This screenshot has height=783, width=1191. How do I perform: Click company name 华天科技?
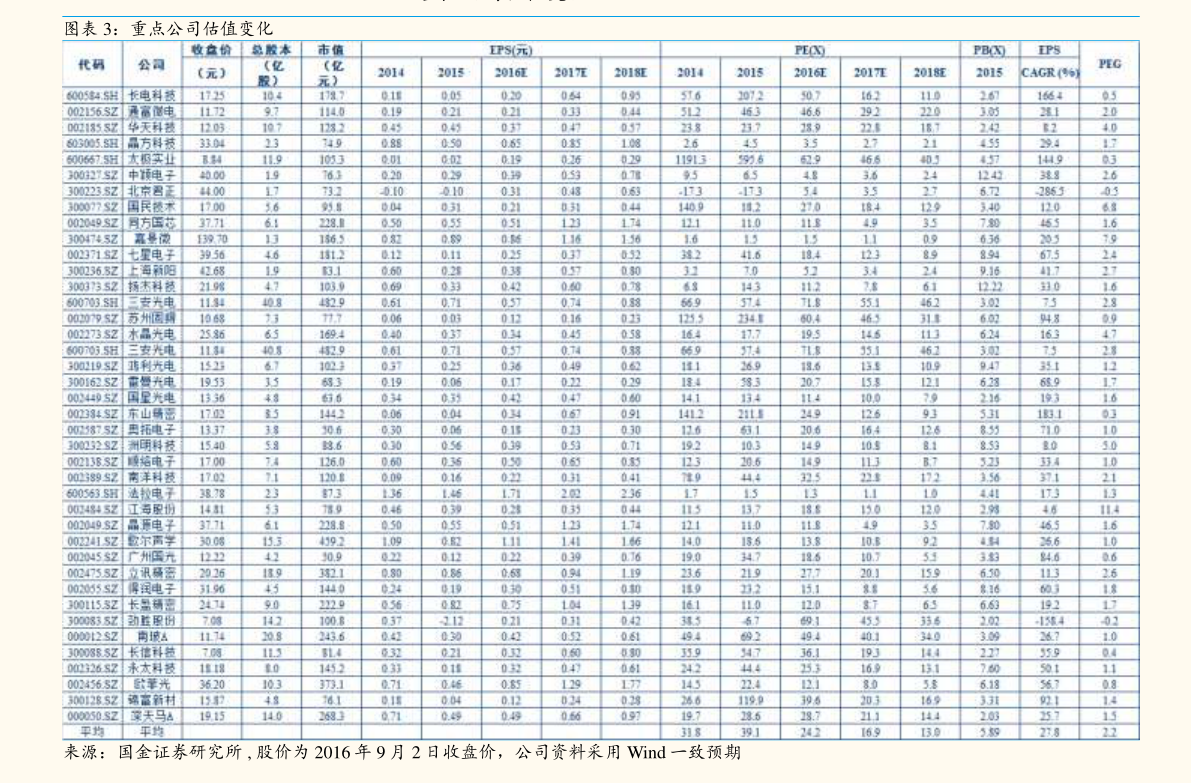[151, 128]
